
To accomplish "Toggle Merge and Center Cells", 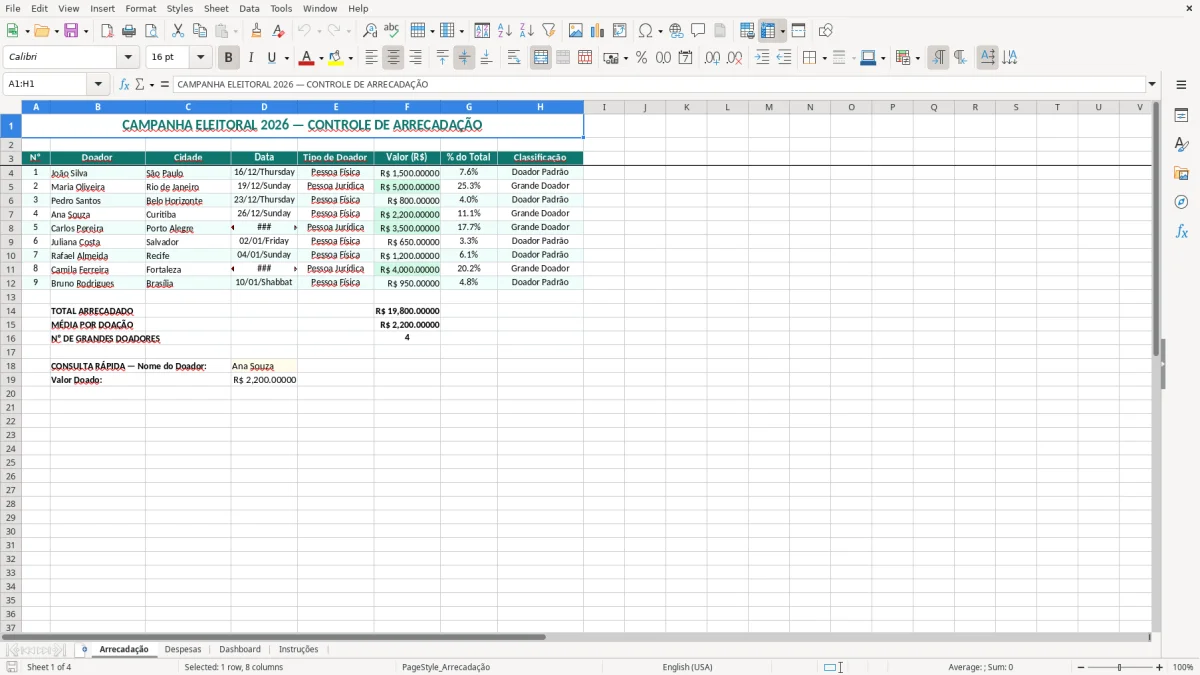I will [541, 58].
